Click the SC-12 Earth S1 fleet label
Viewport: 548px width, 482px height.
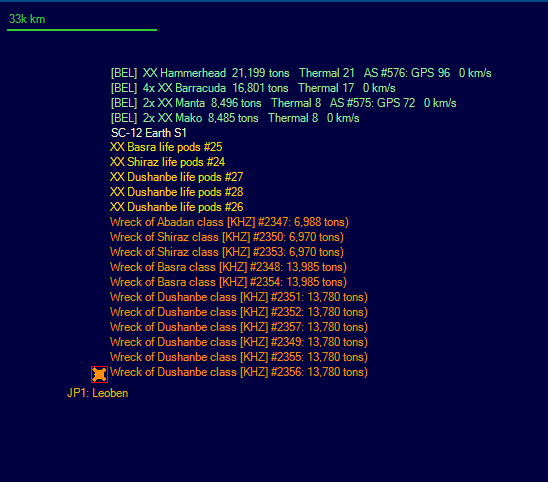tap(149, 133)
